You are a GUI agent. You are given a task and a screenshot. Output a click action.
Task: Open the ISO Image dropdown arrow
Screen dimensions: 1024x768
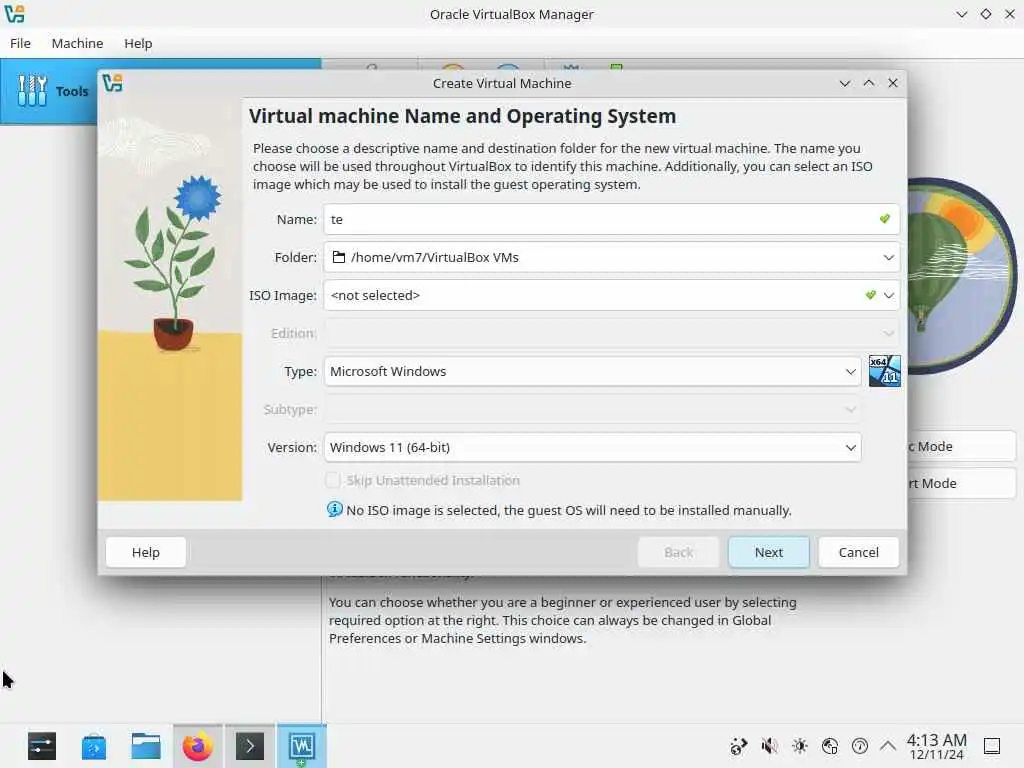click(x=888, y=295)
